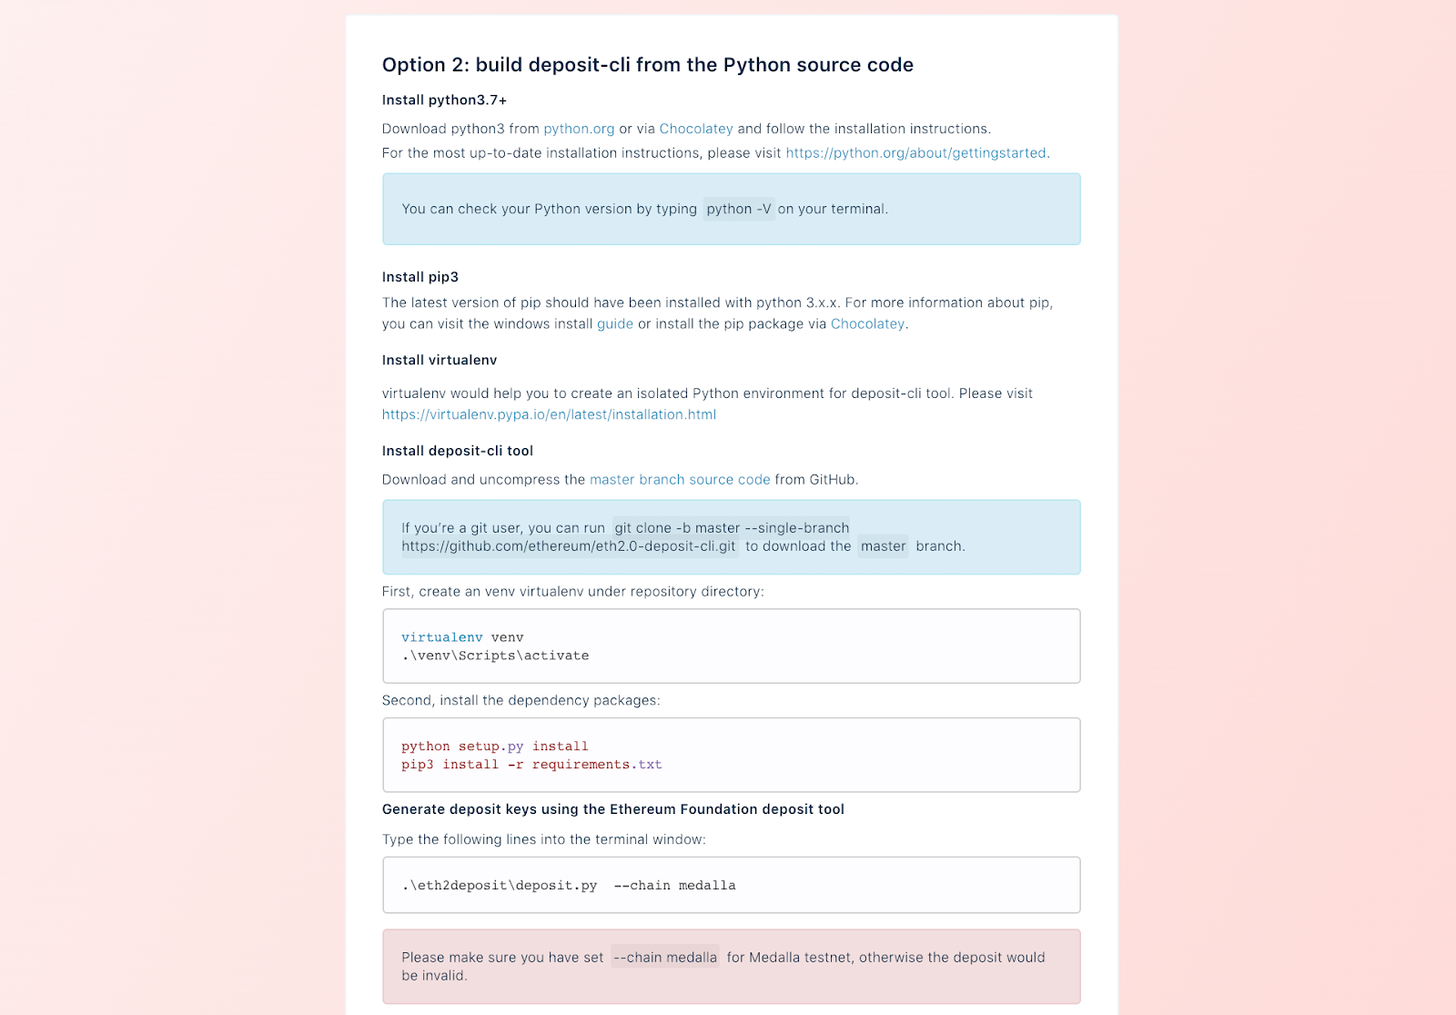
Task: Open the python.org download link
Action: (579, 129)
